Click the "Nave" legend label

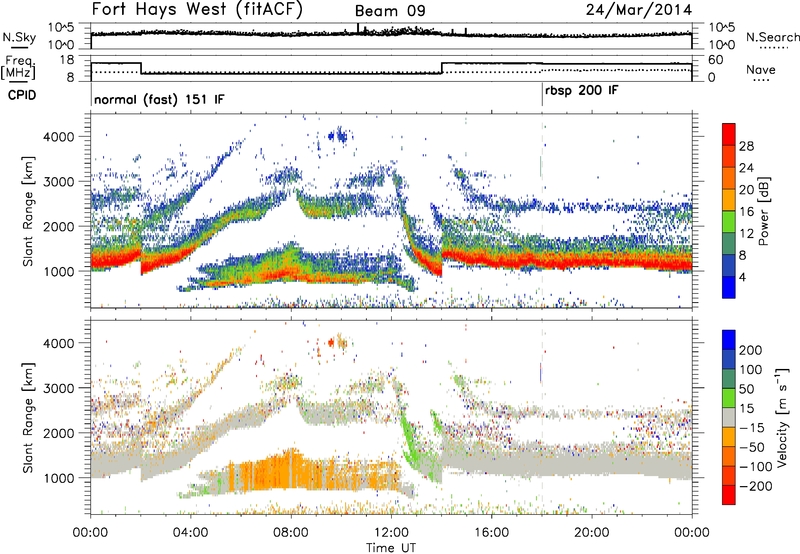click(x=761, y=69)
